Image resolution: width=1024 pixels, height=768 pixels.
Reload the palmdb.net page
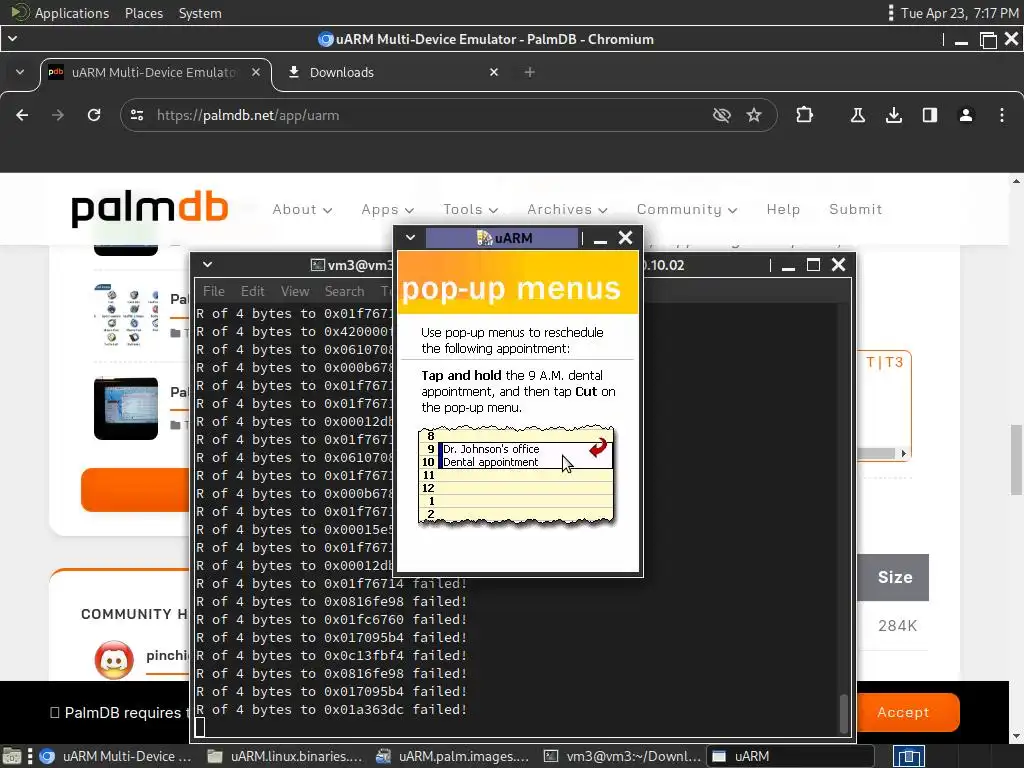(x=94, y=115)
